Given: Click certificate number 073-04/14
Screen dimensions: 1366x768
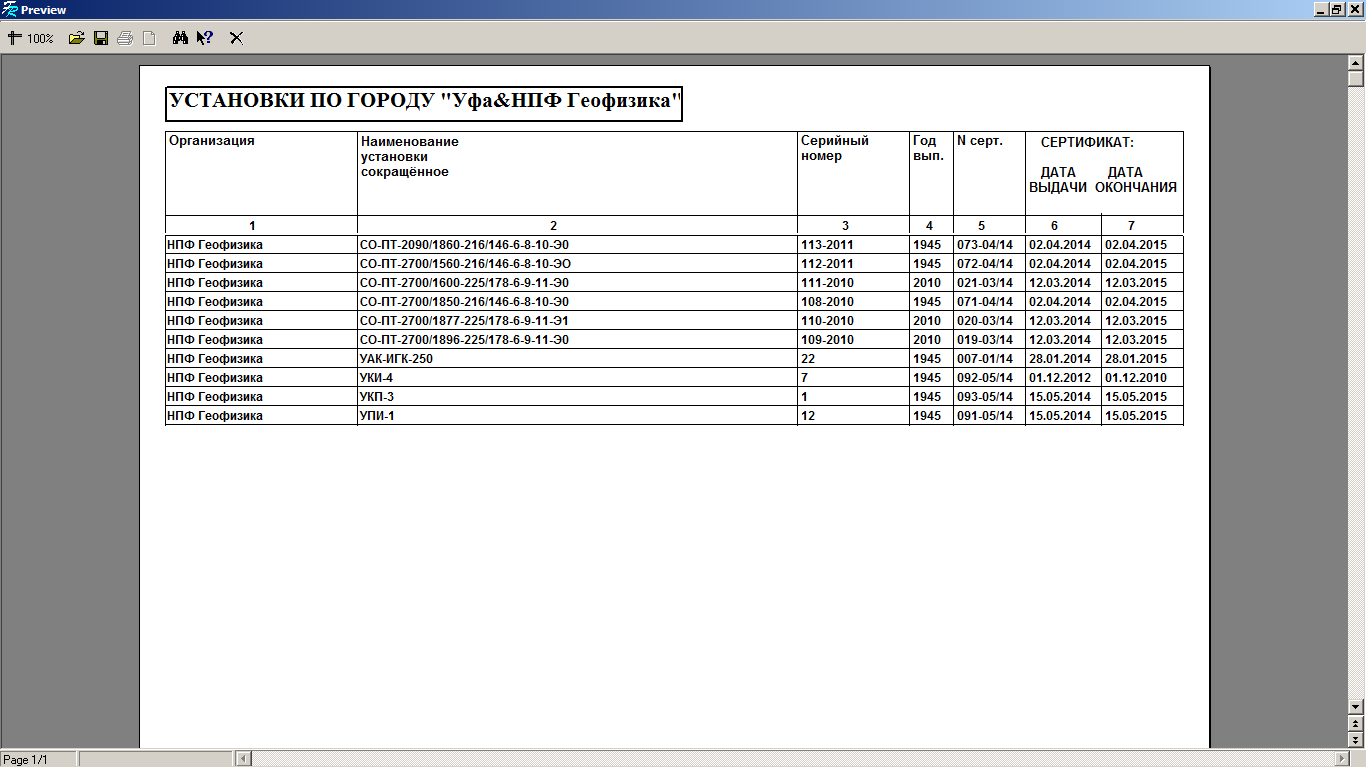Looking at the screenshot, I should click(x=985, y=245).
